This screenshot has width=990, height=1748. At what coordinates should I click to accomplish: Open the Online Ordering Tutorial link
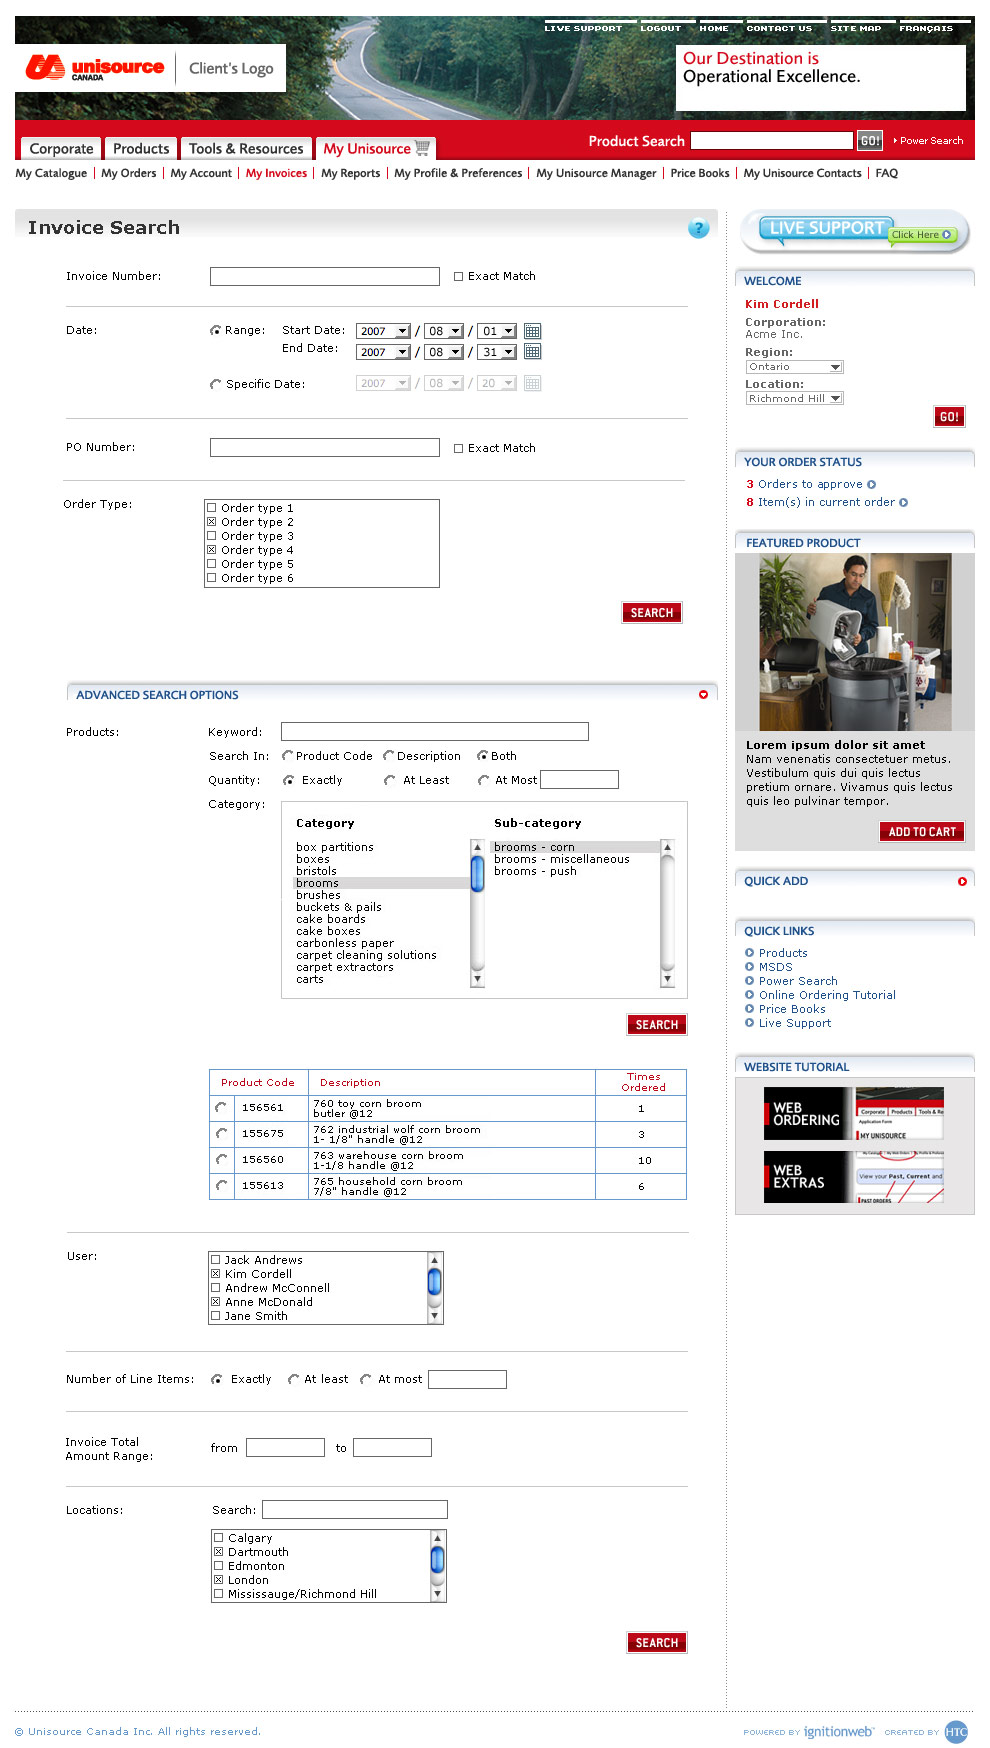tap(827, 995)
